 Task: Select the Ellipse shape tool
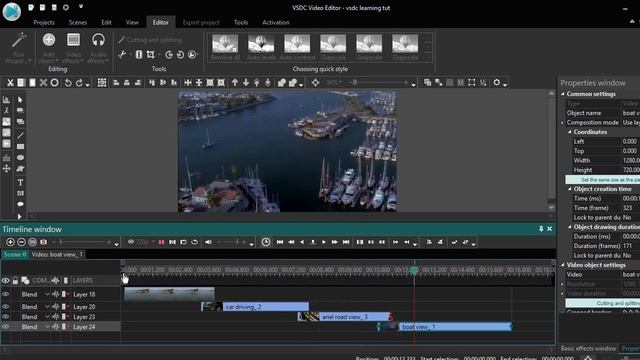(20, 158)
